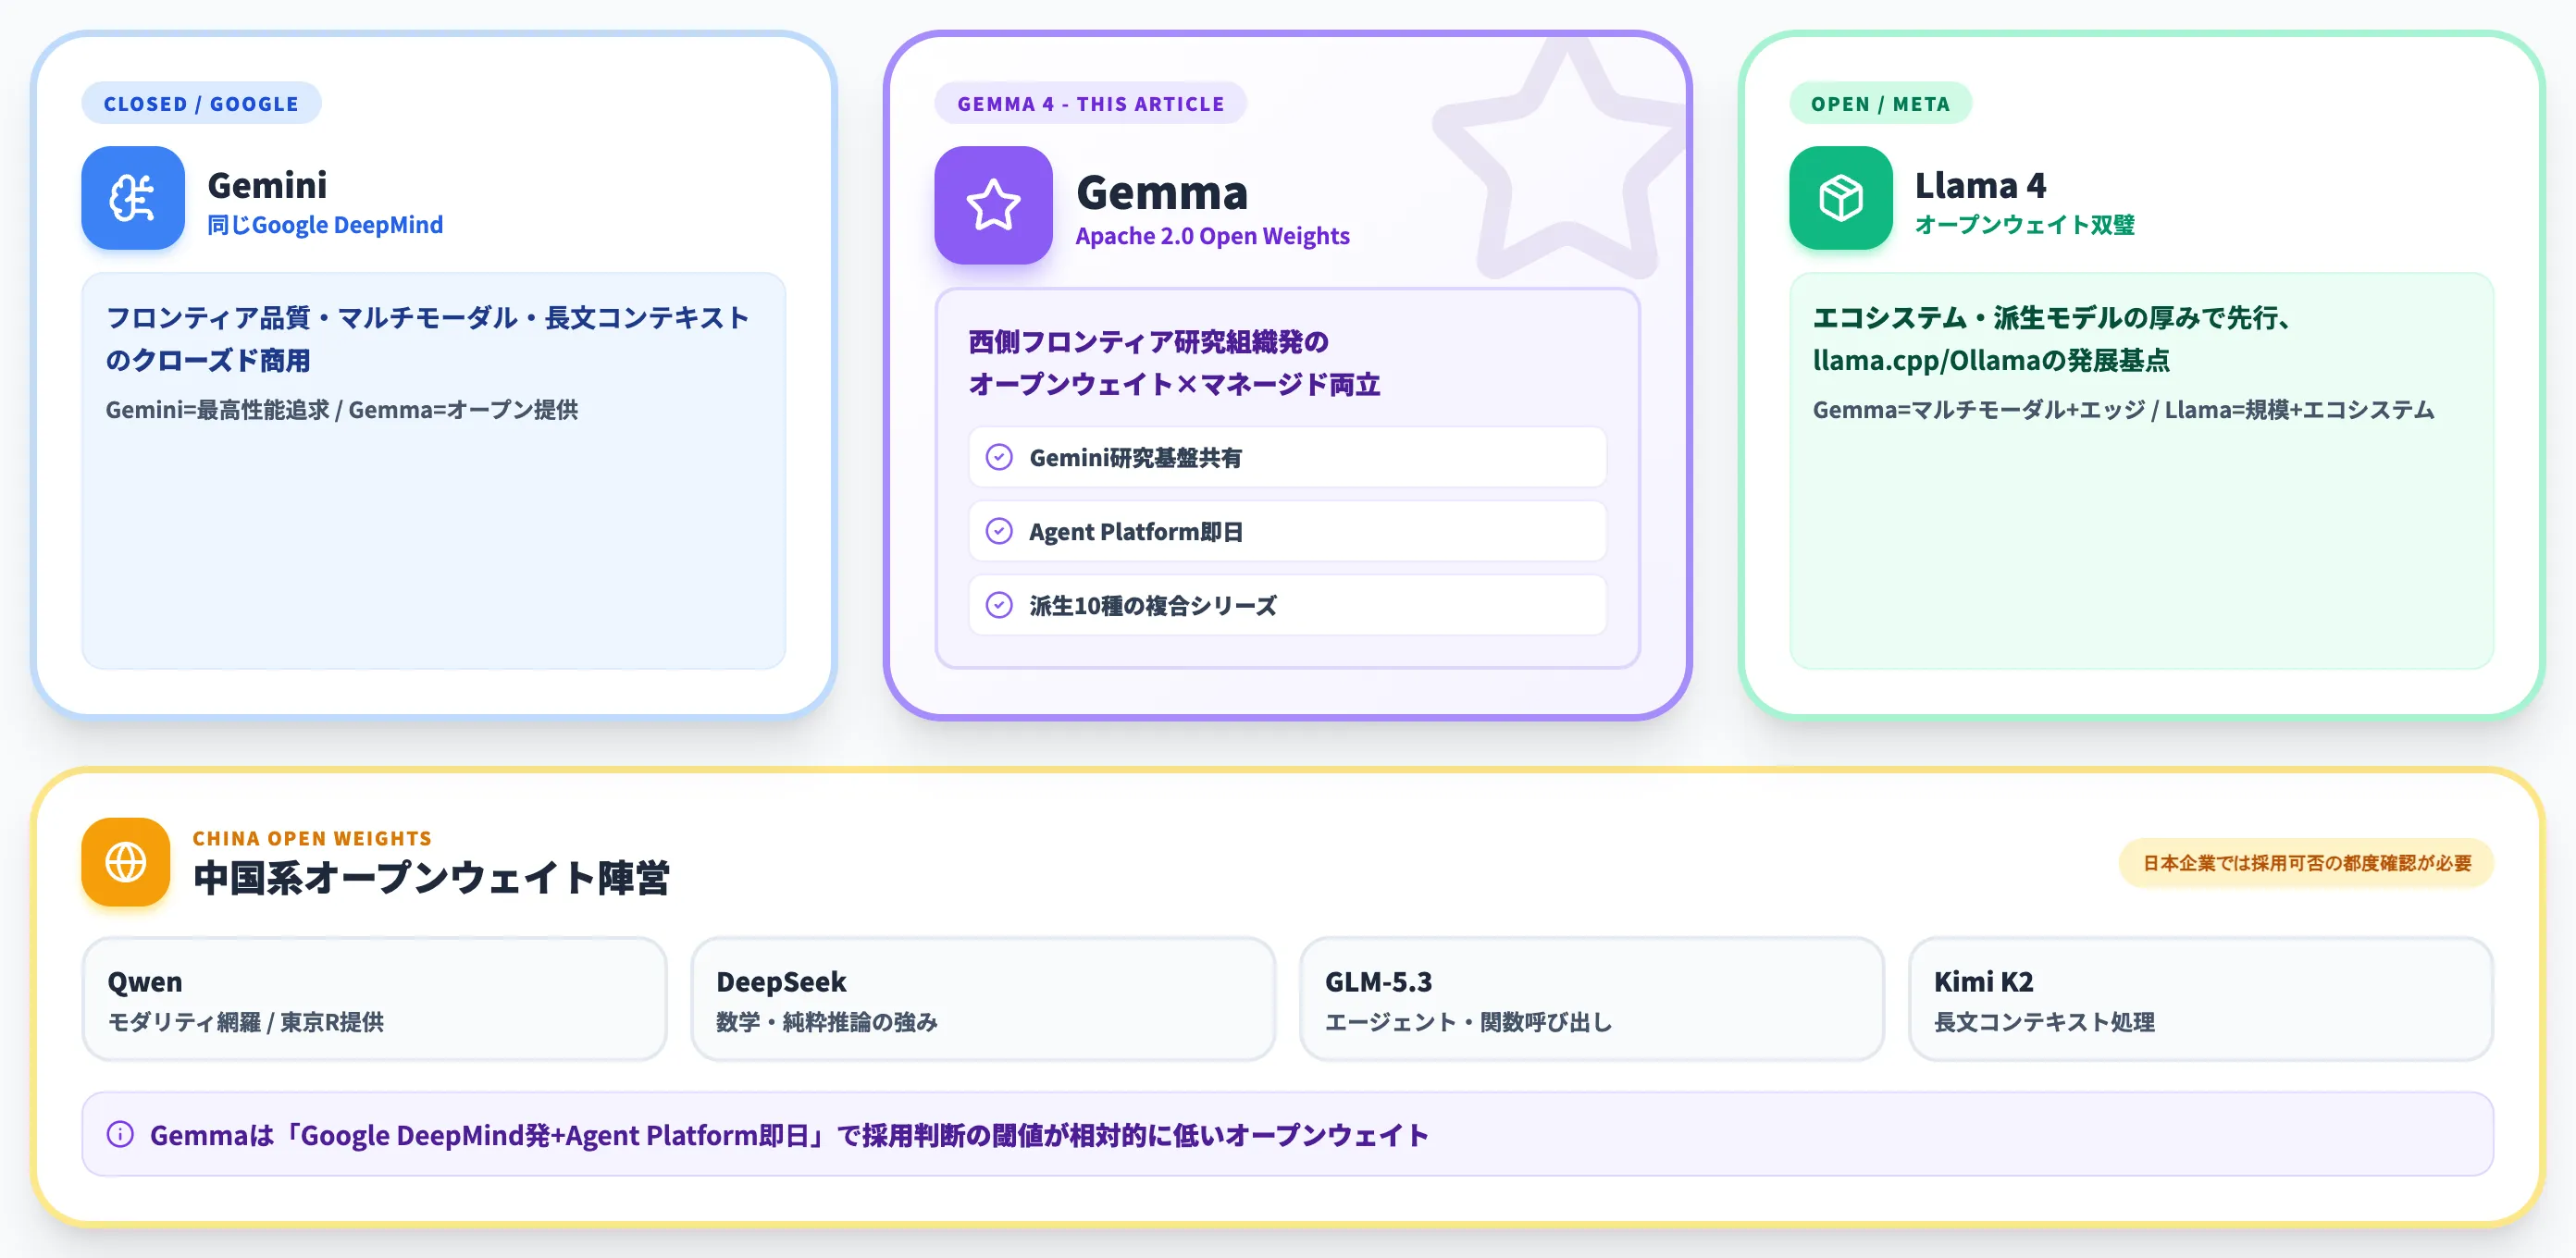
Task: Open the DeepSeek card
Action: pos(983,998)
